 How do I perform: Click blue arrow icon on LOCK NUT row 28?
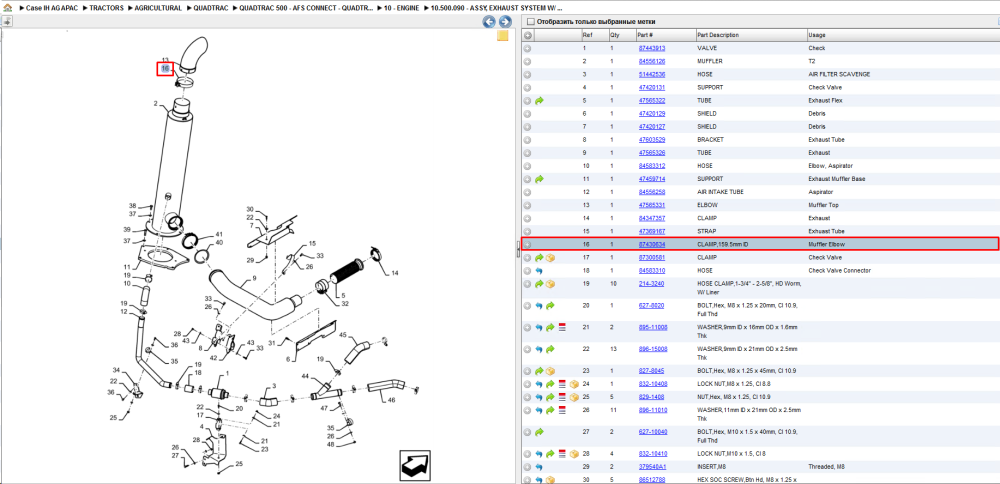click(540, 454)
